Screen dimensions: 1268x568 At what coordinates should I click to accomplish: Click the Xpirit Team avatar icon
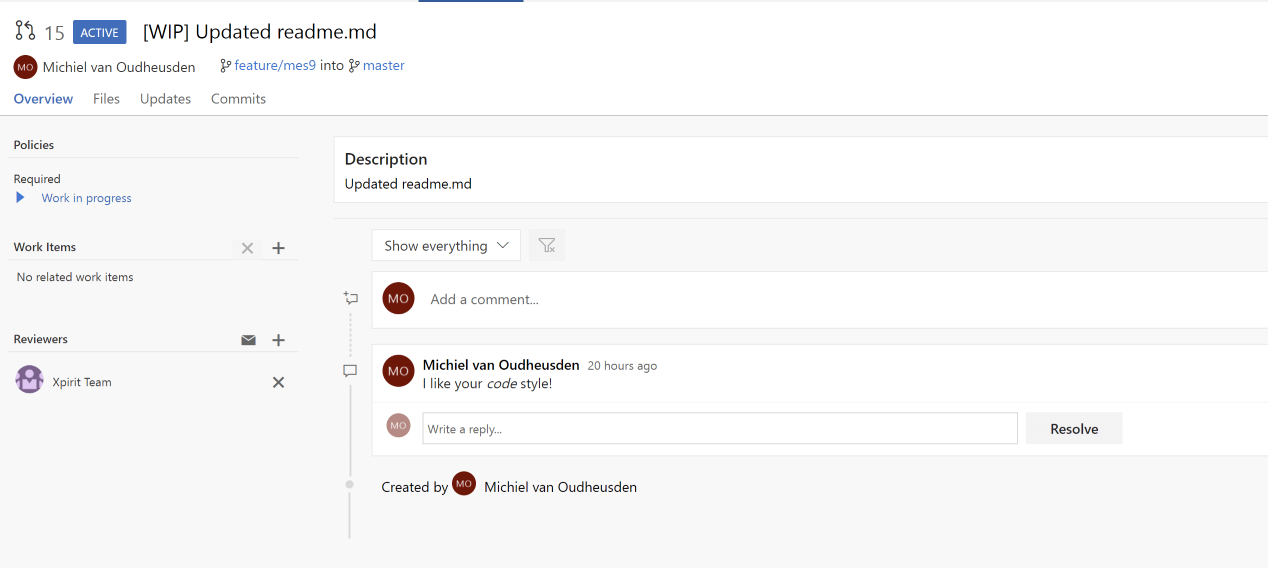[29, 380]
